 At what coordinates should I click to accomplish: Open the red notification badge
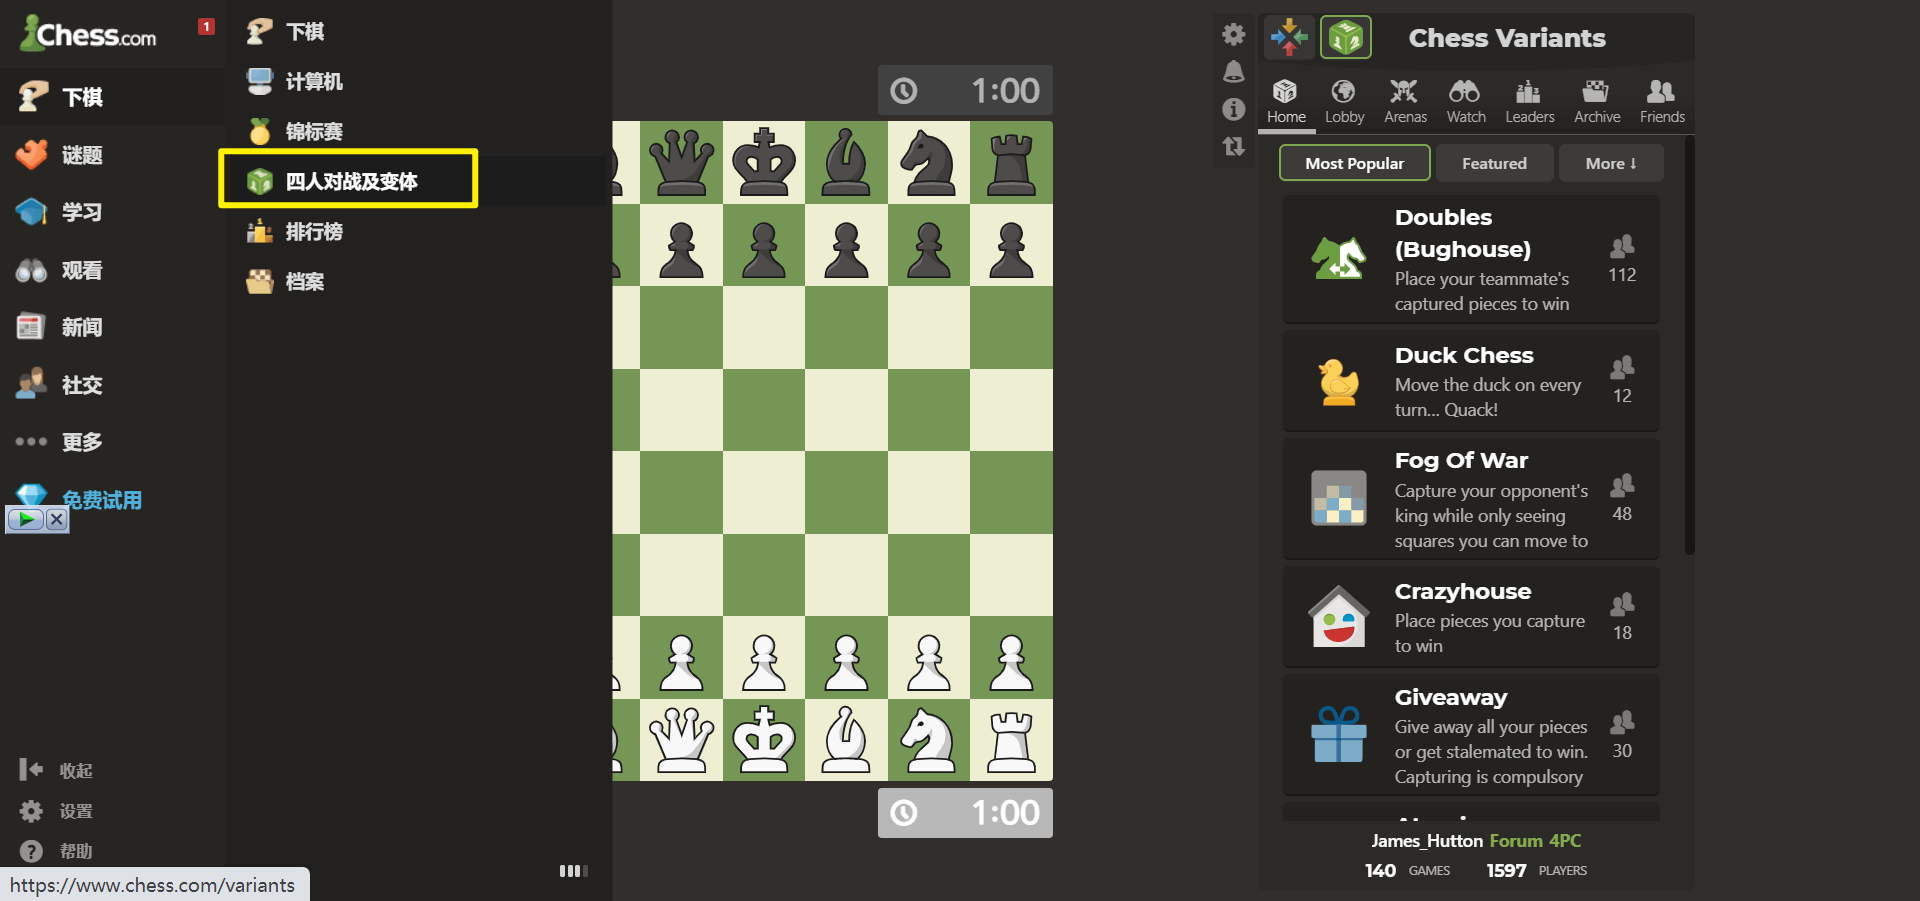pos(206,27)
